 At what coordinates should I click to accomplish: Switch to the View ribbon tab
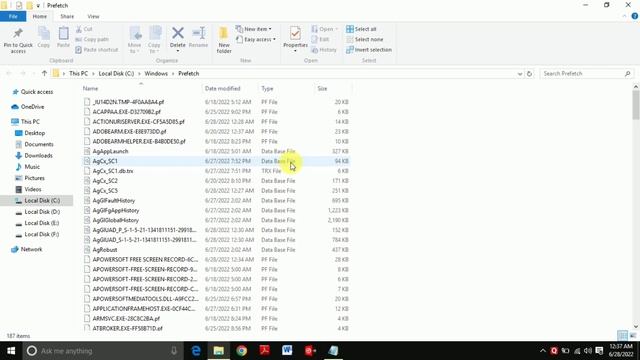pos(93,16)
